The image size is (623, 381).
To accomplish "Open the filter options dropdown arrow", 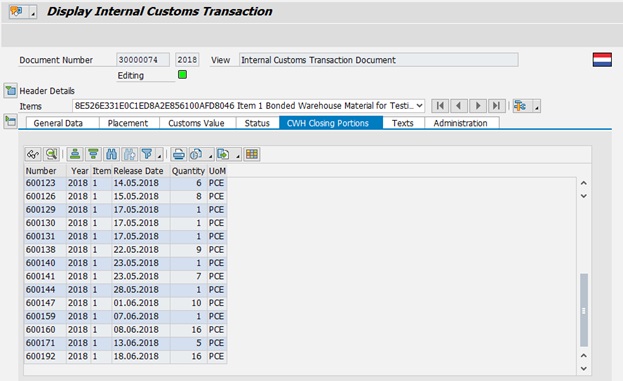I will pos(159,155).
